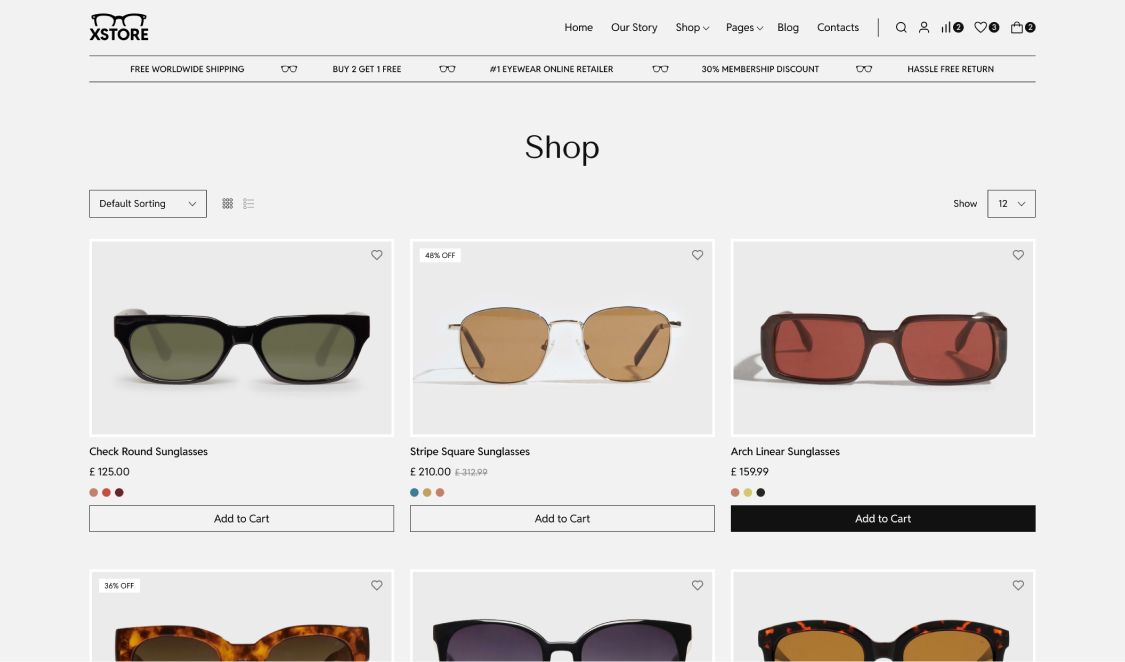Open the Show 12 items dropdown

click(1011, 204)
